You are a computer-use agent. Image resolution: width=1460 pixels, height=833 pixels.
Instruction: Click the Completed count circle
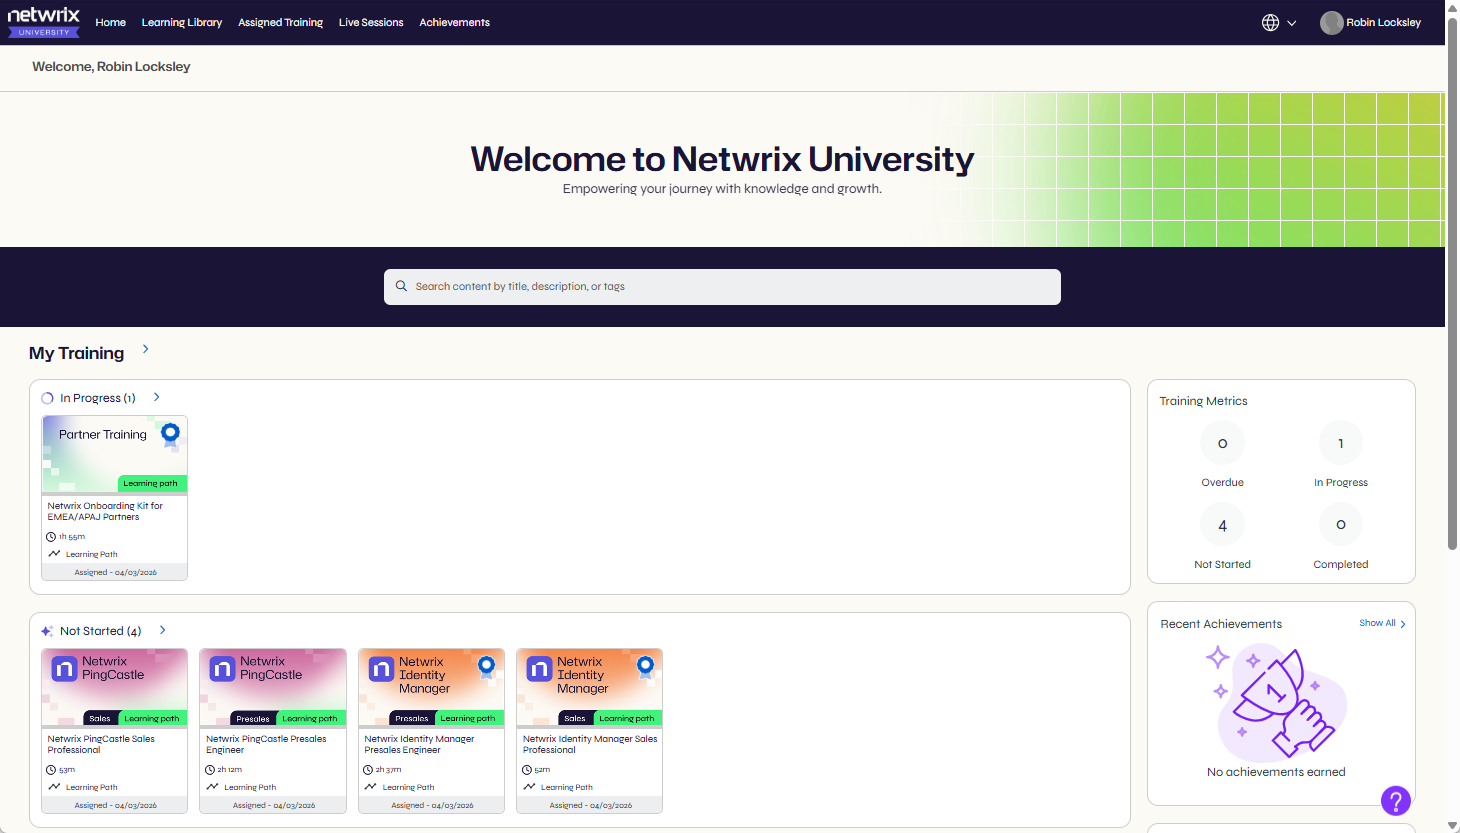coord(1341,525)
